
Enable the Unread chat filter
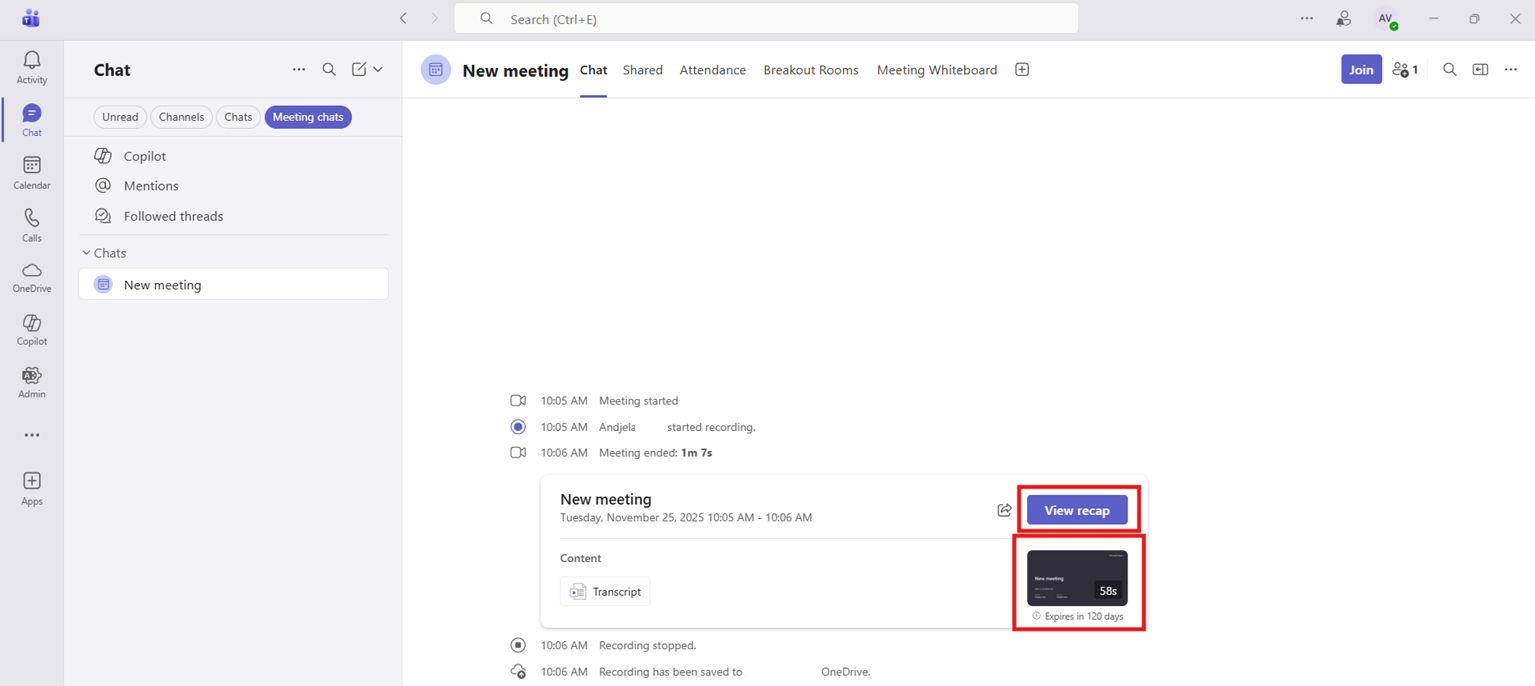119,116
